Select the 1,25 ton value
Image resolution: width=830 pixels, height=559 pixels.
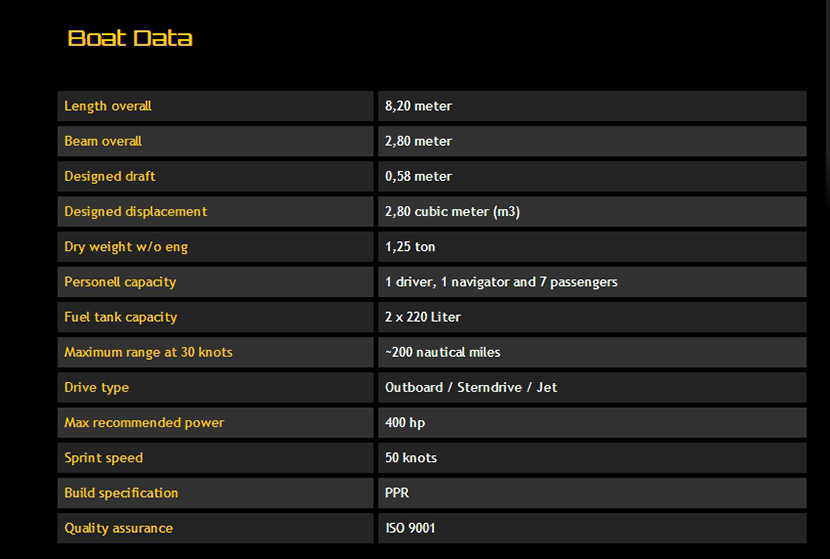(410, 246)
